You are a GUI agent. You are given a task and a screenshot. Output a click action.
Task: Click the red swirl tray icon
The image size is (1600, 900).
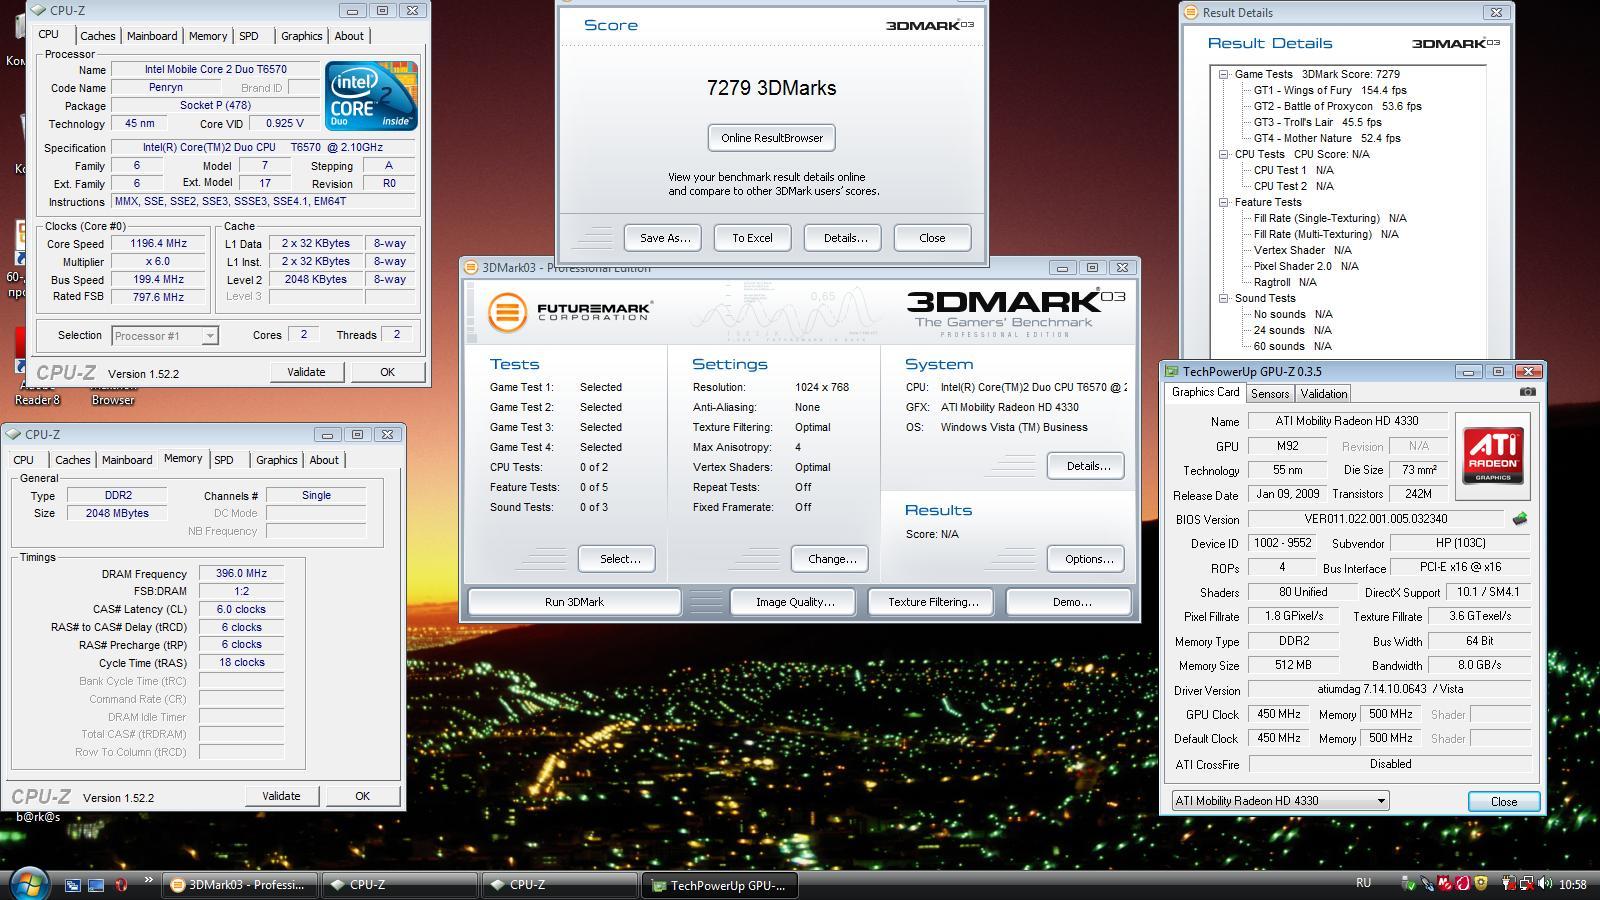point(1463,884)
